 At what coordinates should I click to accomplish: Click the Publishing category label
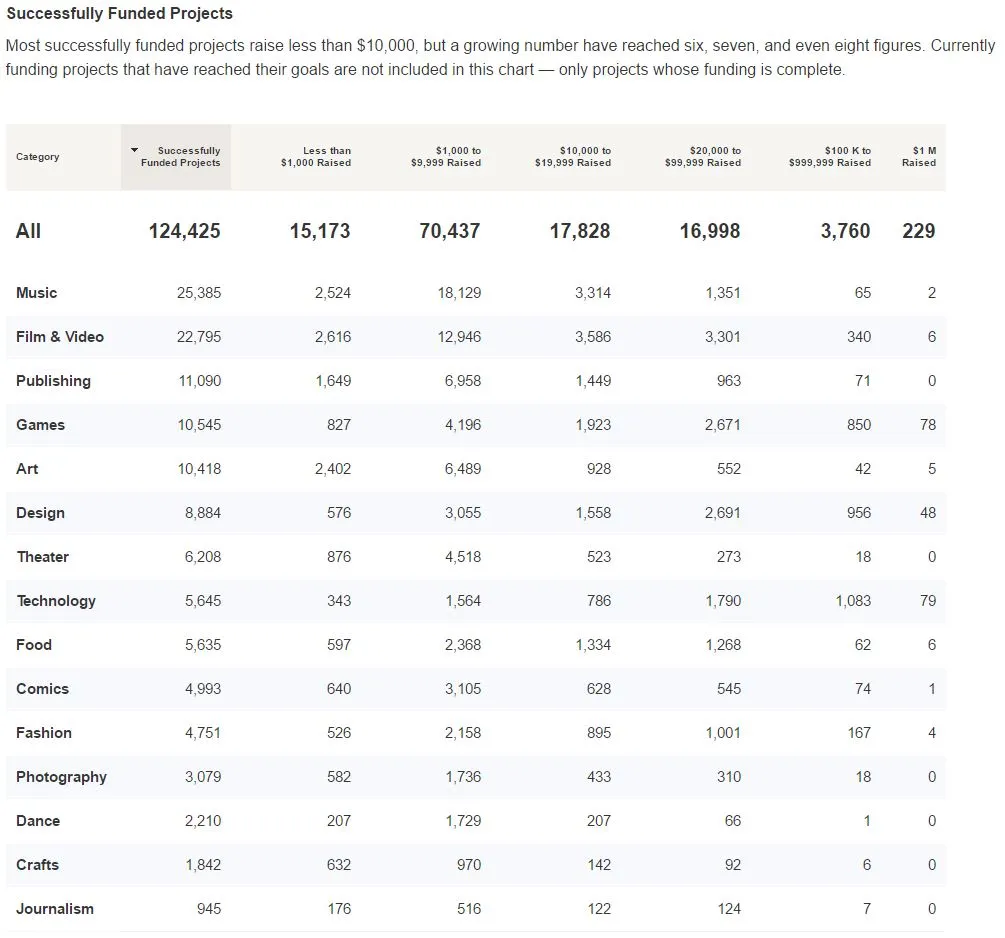(x=53, y=381)
